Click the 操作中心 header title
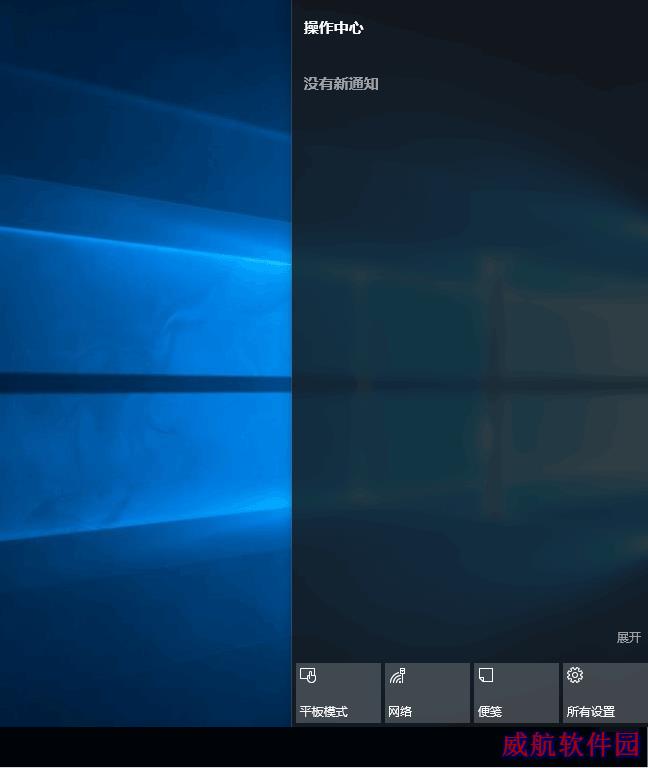Image resolution: width=648 pixels, height=768 pixels. 334,27
